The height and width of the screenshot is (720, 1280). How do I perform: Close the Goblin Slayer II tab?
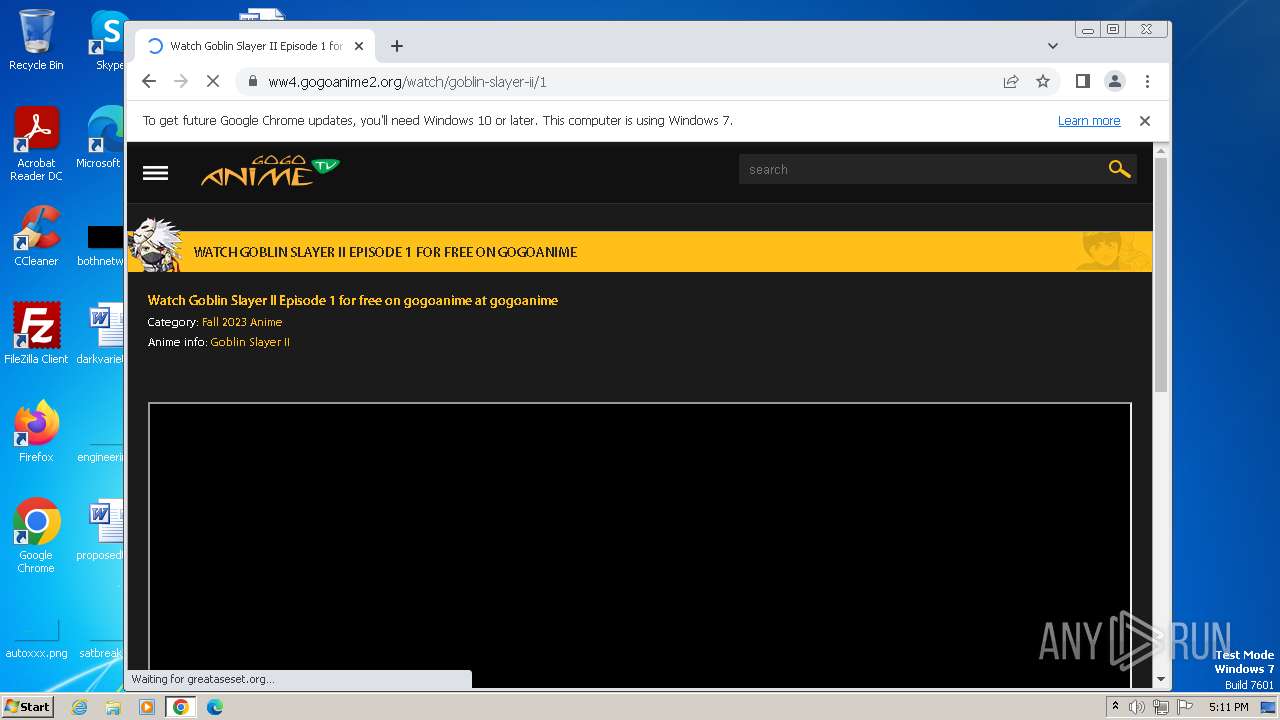click(x=359, y=46)
